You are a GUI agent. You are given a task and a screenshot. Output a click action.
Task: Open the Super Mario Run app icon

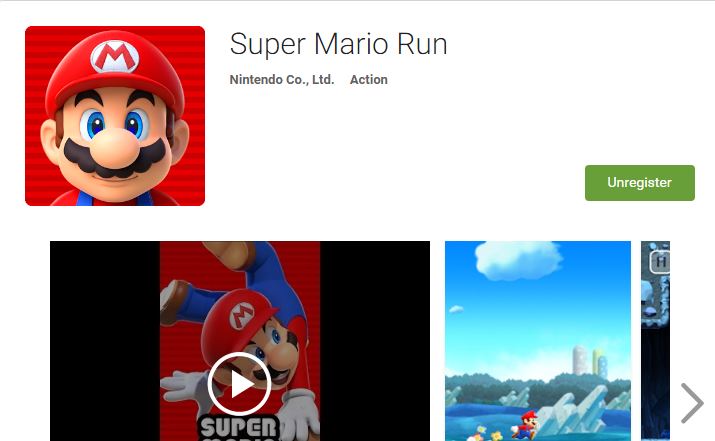click(x=115, y=116)
